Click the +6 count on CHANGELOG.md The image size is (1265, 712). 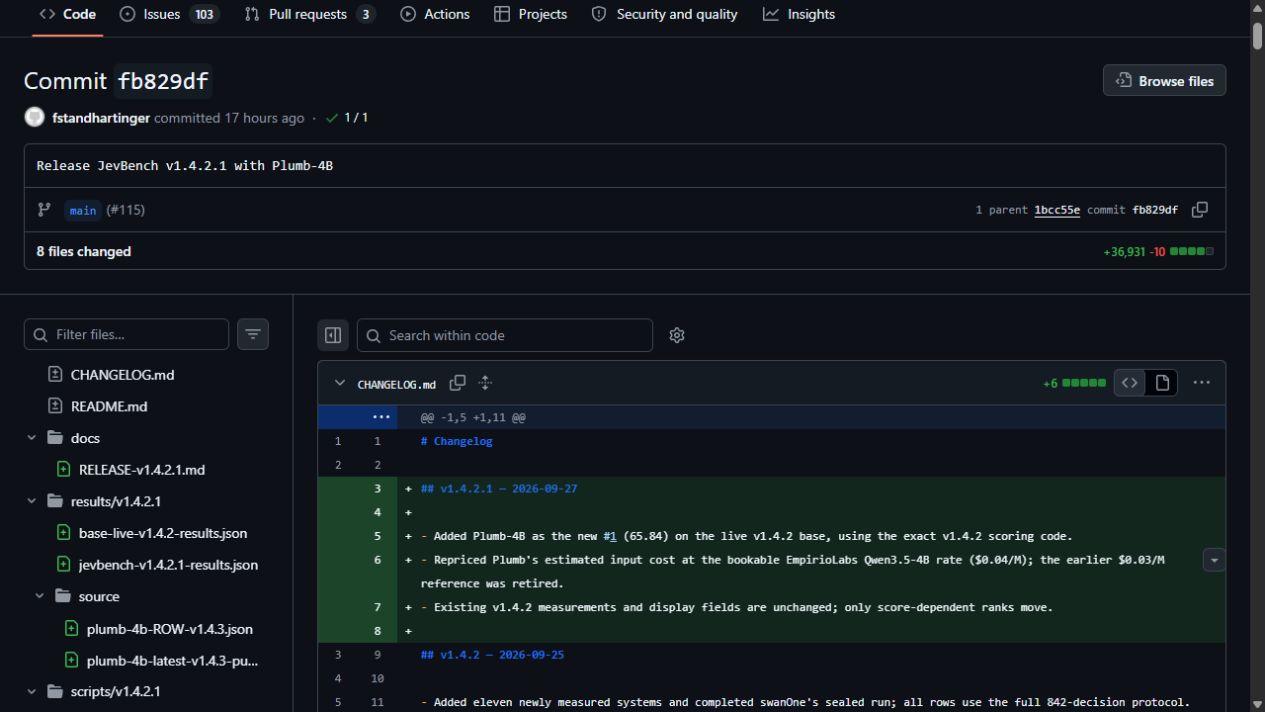point(1050,383)
